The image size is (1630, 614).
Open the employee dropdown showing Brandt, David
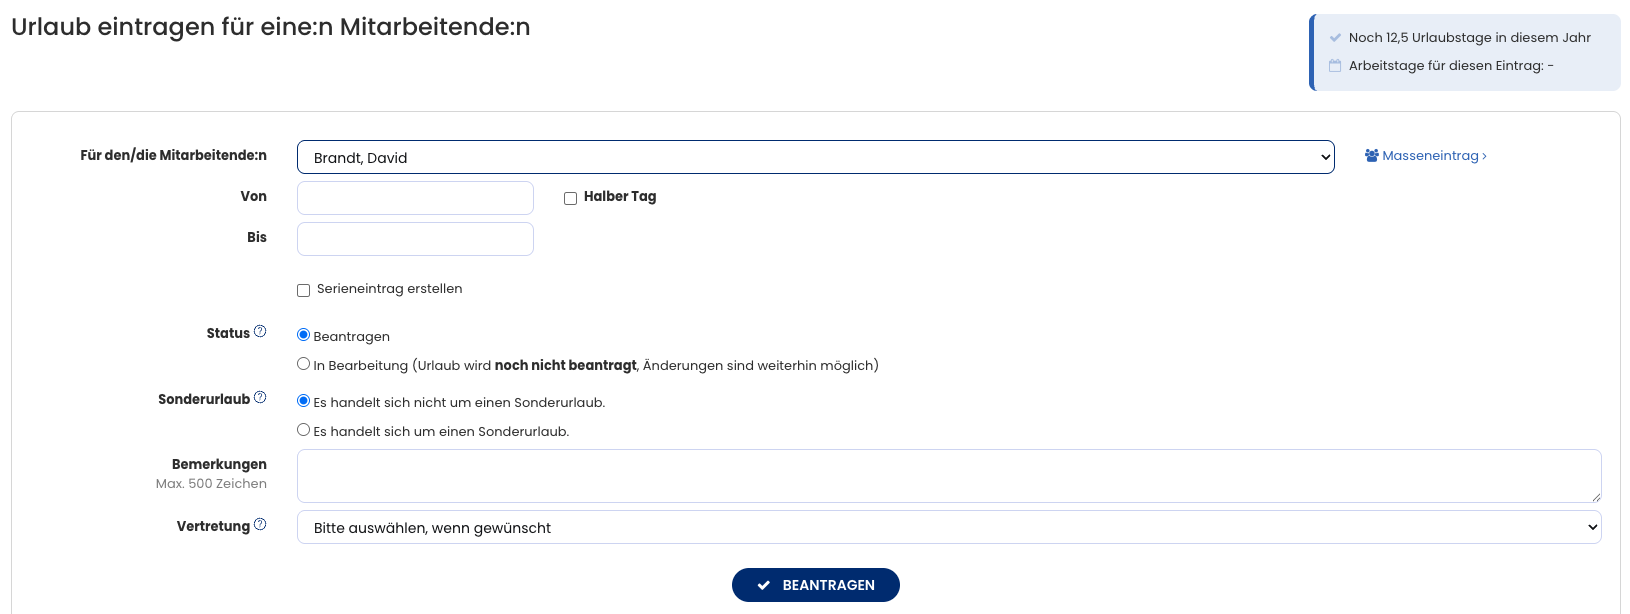pos(815,157)
